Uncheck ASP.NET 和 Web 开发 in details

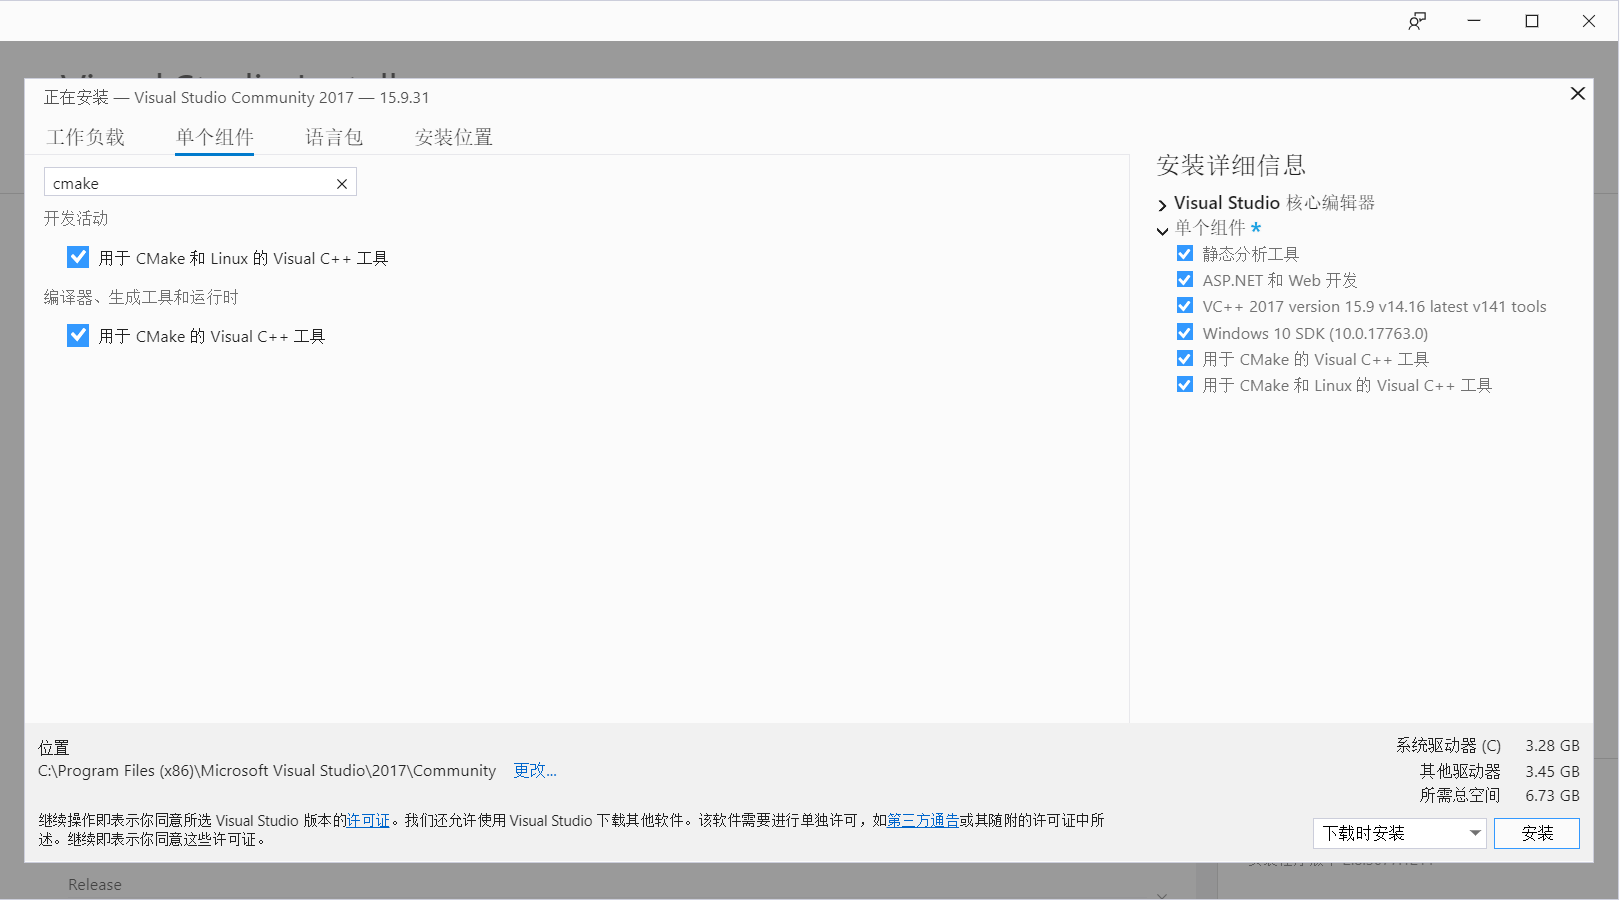[1185, 280]
